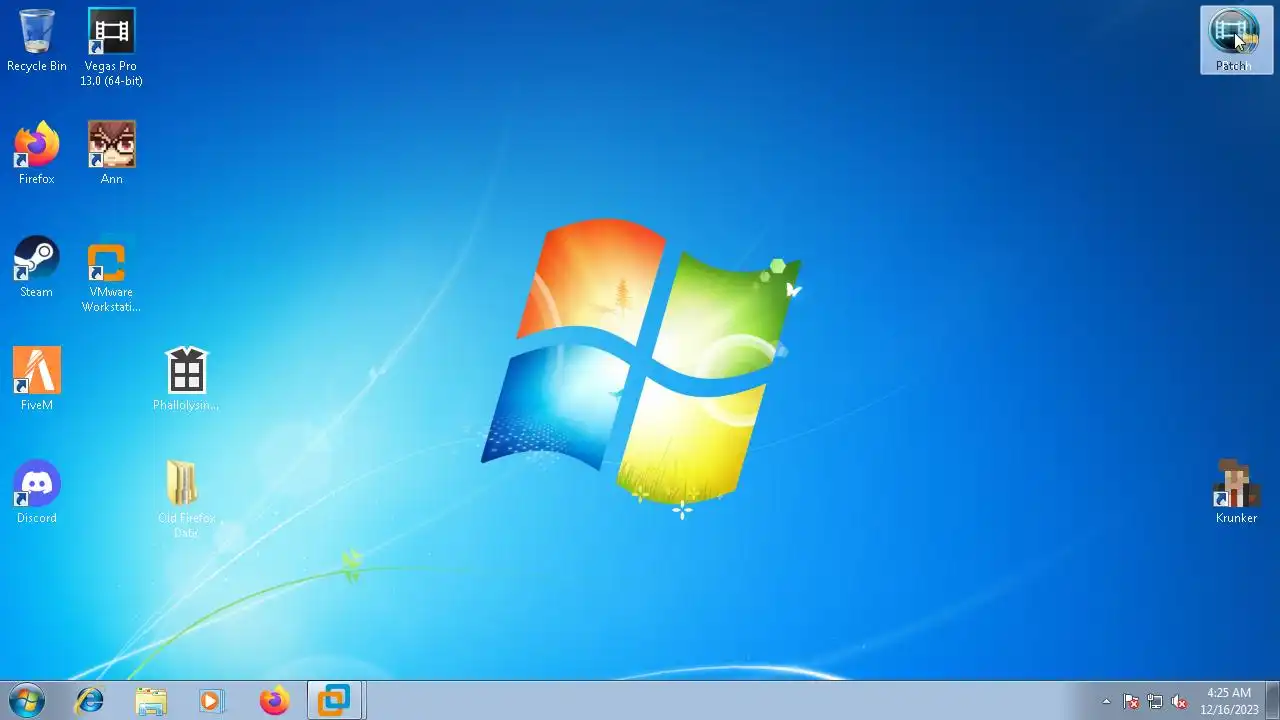Image resolution: width=1280 pixels, height=720 pixels.
Task: Select the Krunker desktop shortcut
Action: click(x=1236, y=493)
